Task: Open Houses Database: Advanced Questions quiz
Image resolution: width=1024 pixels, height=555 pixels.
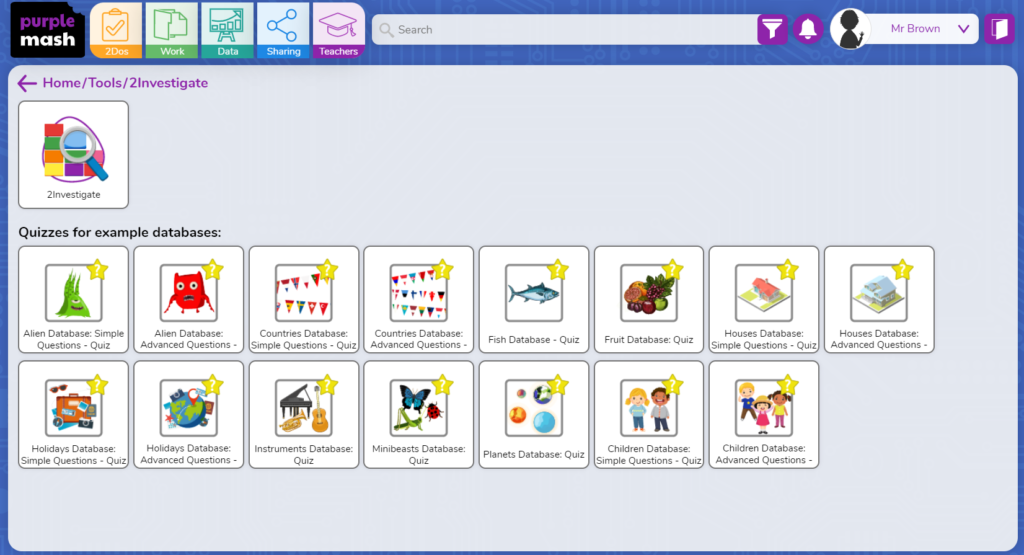Action: pyautogui.click(x=879, y=300)
